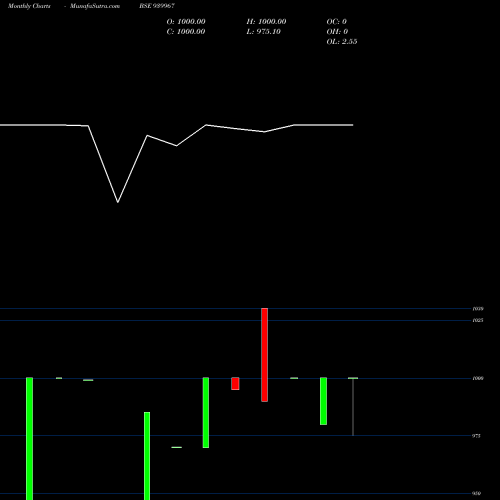
Task: Click the 'BSE 939967' symbol label
Action: [x=157, y=6]
